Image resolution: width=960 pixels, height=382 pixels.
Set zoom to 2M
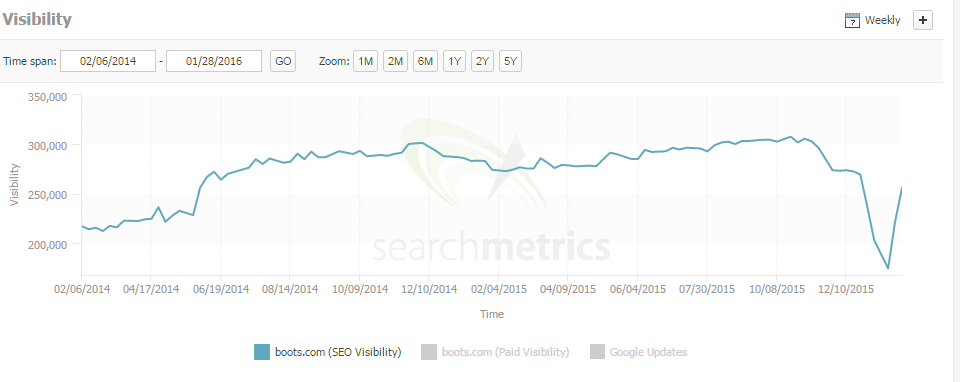tap(396, 61)
